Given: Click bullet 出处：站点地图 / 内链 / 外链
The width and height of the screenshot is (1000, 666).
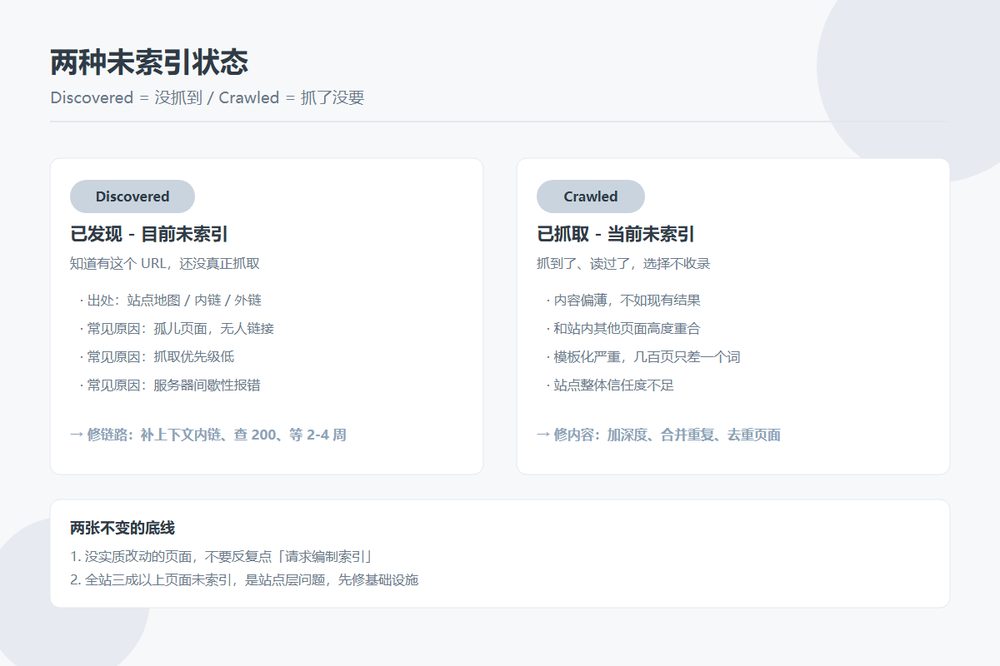Looking at the screenshot, I should coord(170,300).
